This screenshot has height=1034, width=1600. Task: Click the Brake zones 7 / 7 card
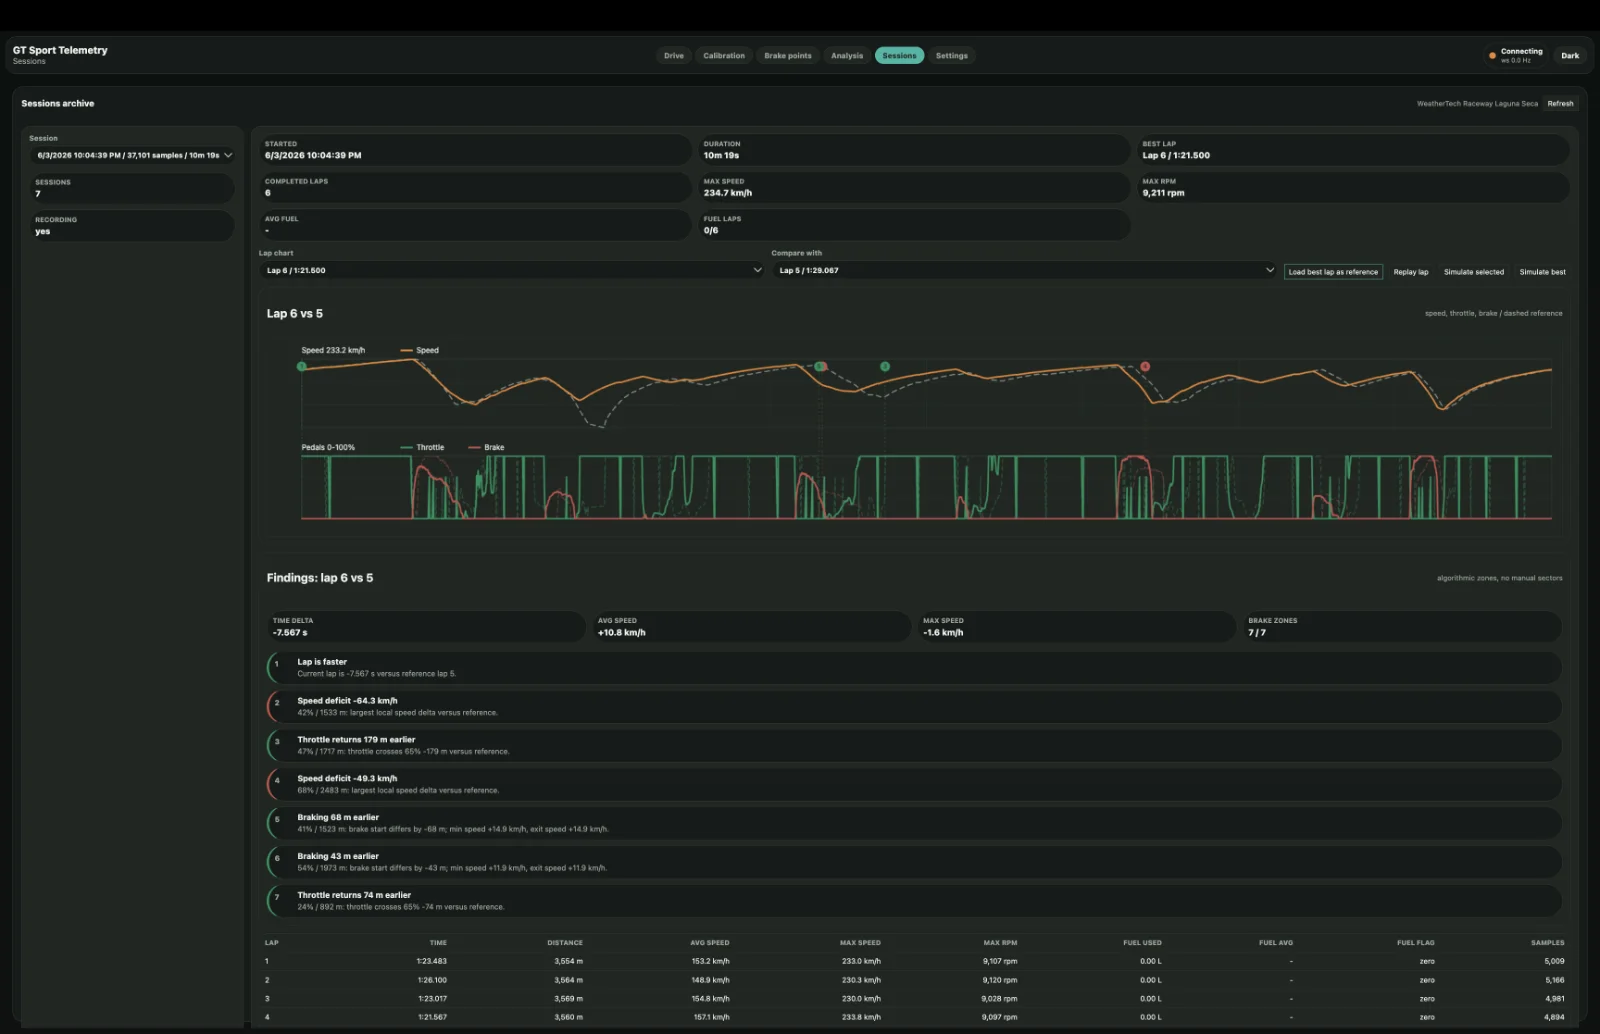pos(1402,627)
